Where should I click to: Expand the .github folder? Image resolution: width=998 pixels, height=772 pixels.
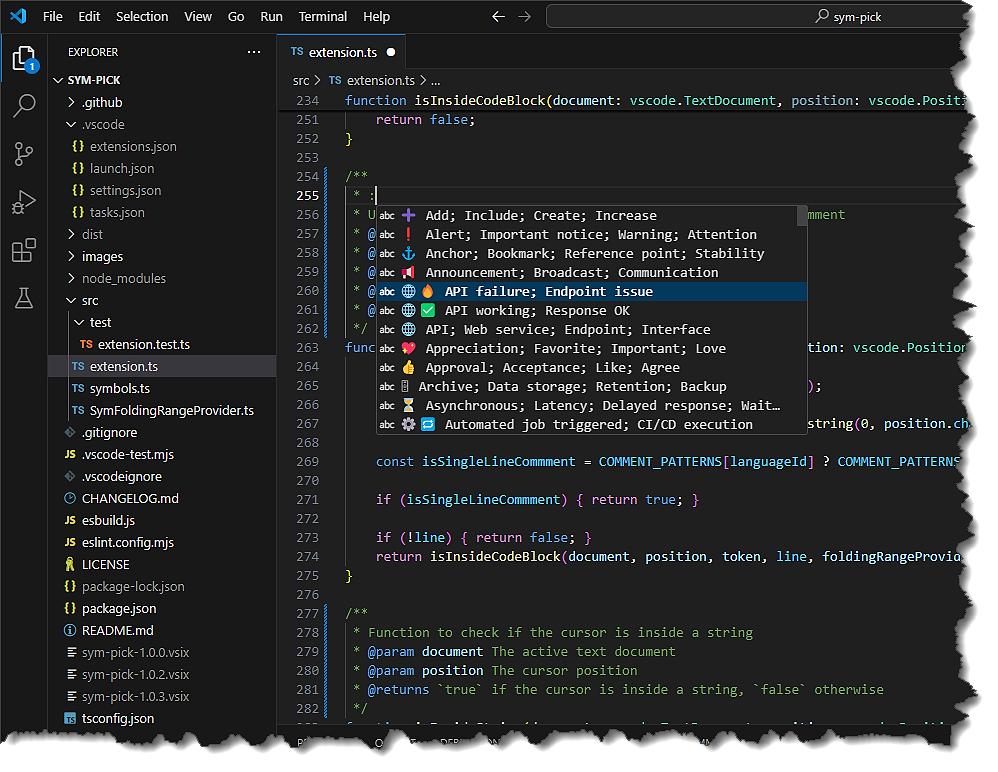[x=100, y=102]
